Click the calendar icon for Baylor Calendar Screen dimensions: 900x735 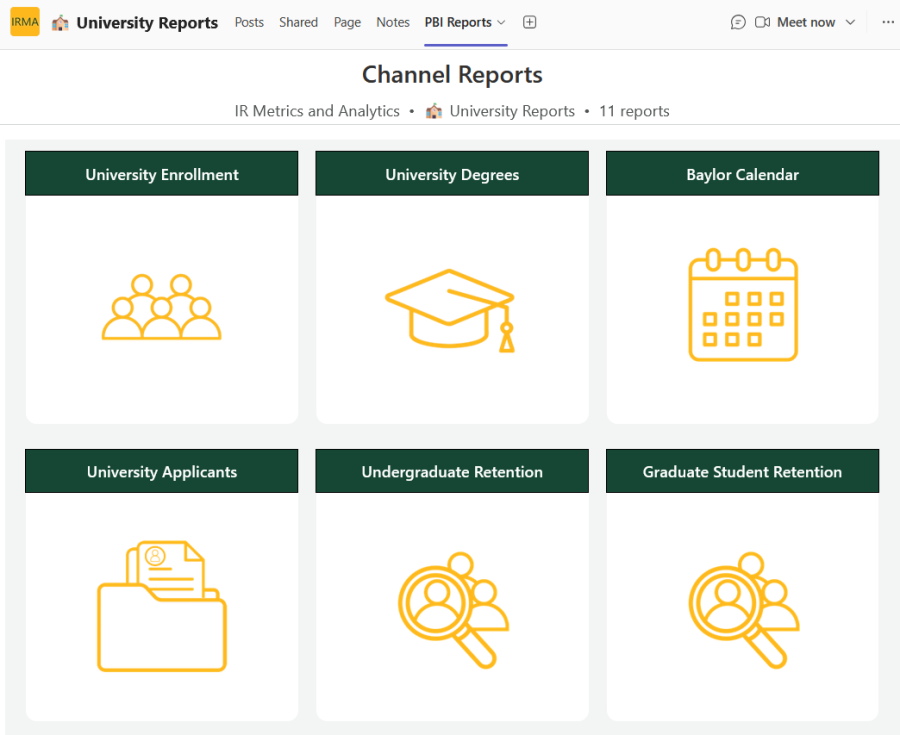pos(743,305)
